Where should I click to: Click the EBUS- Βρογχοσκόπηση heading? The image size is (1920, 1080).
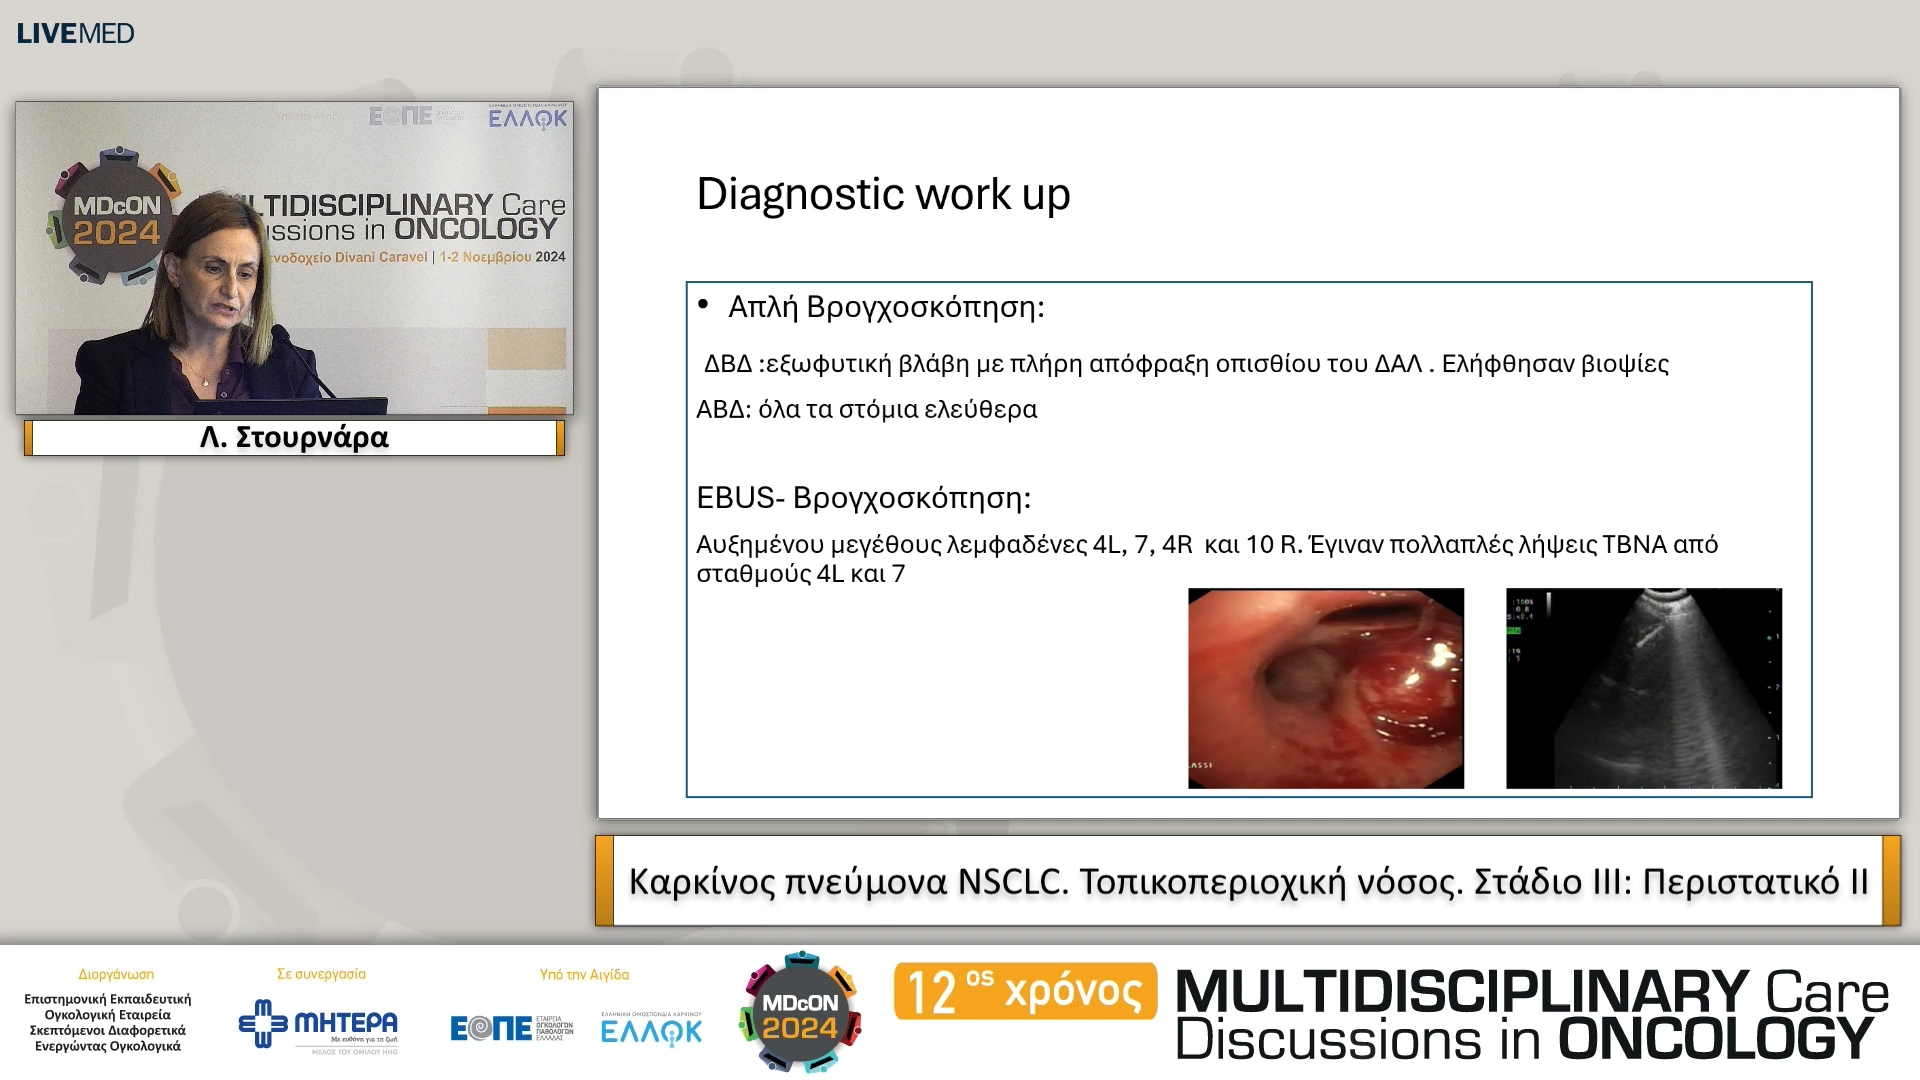[x=863, y=498]
